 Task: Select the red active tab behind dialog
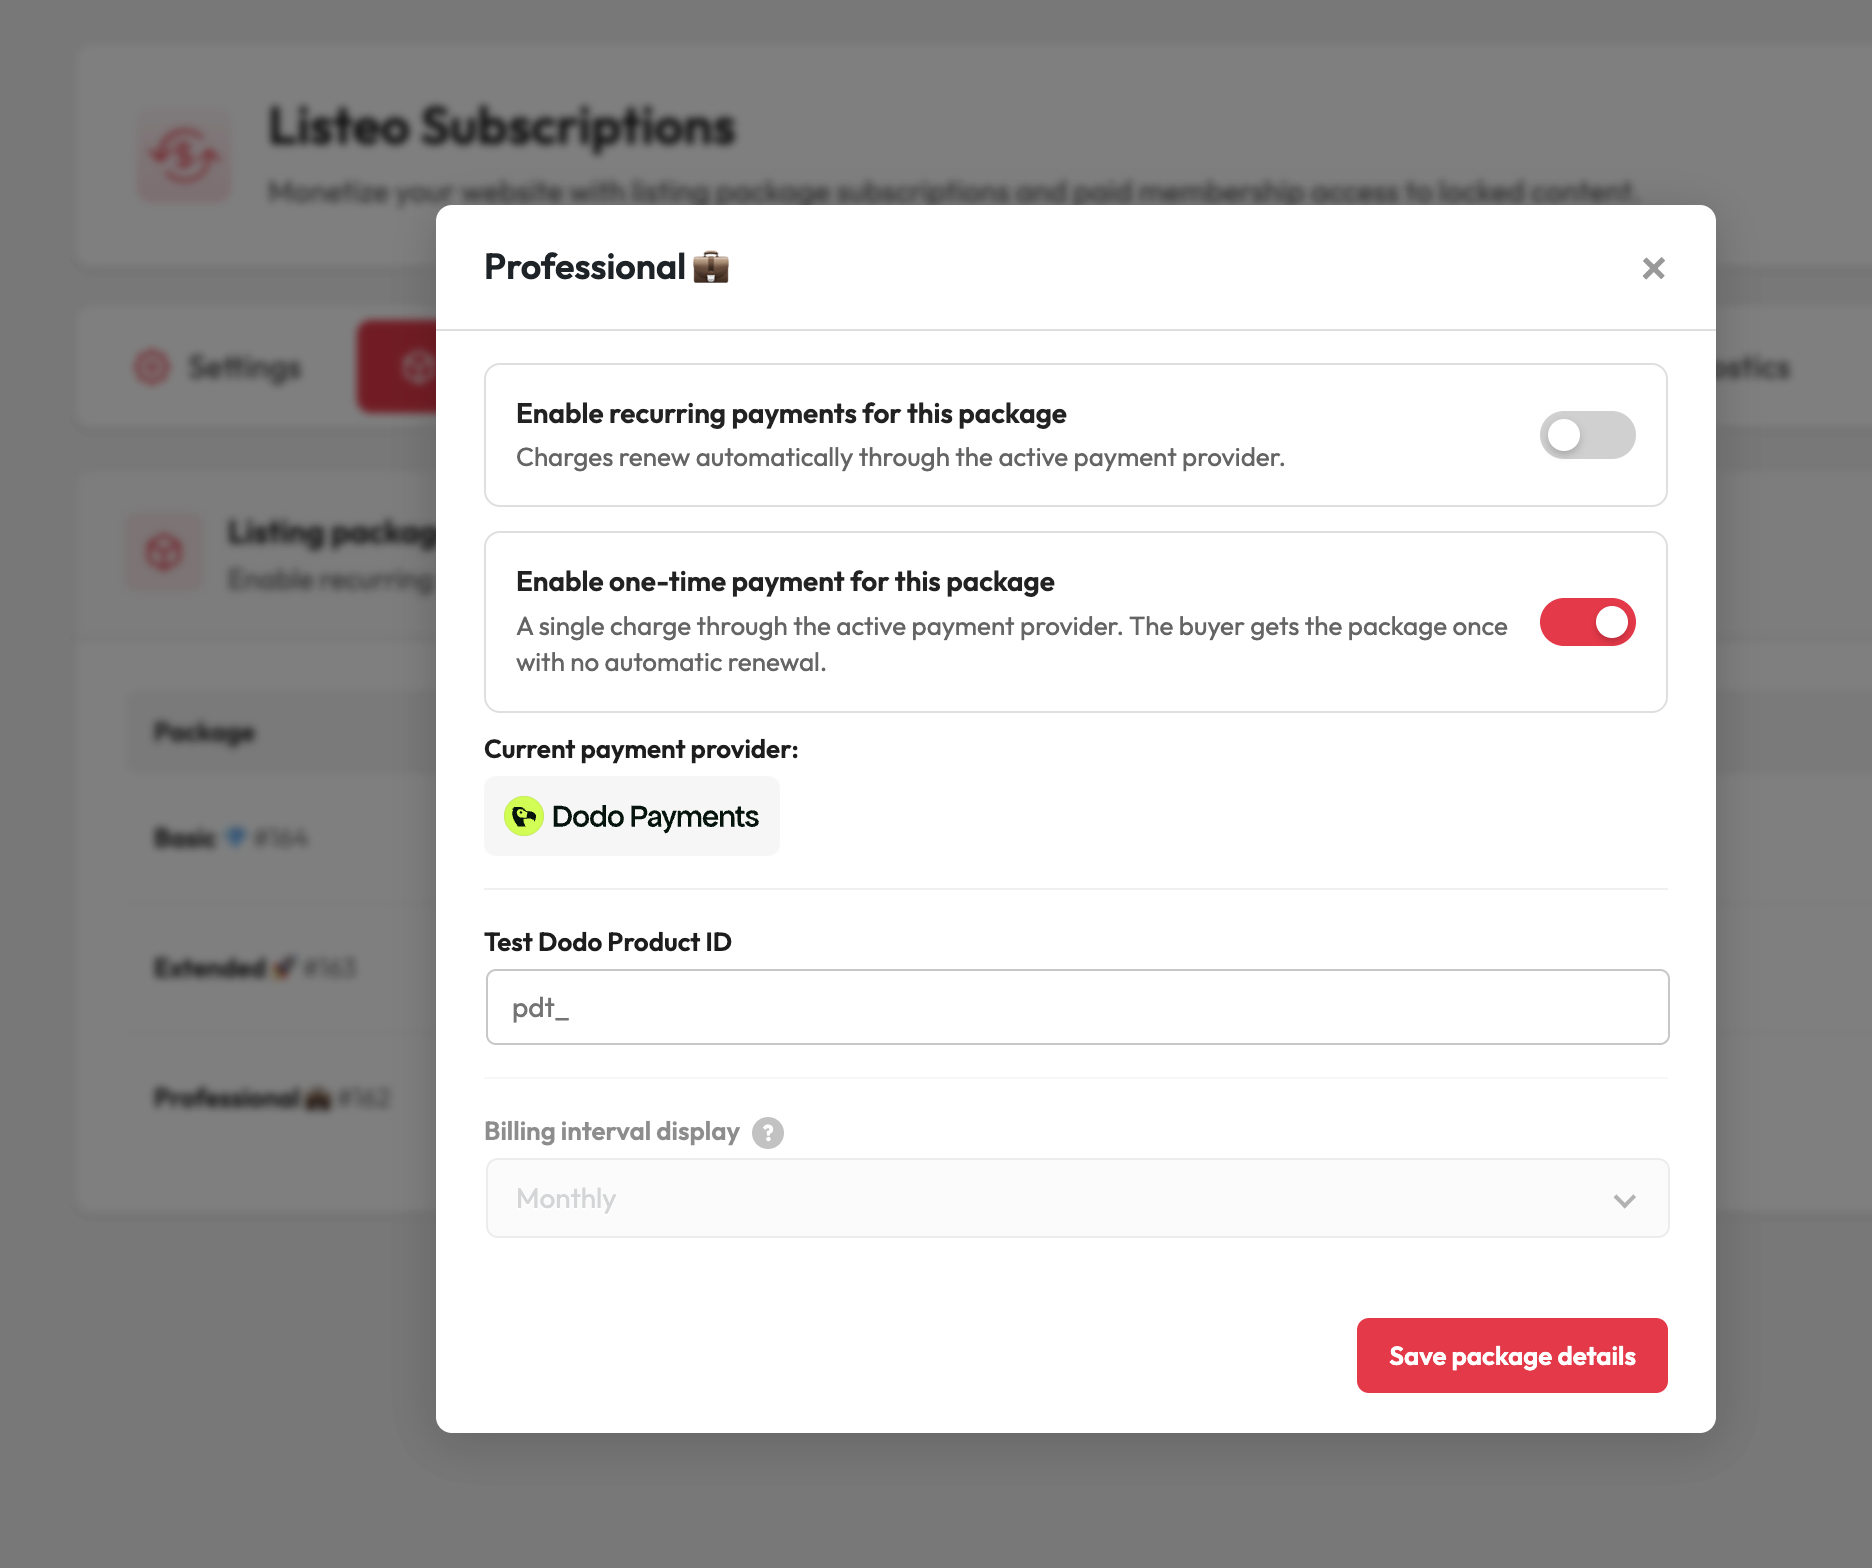[398, 367]
